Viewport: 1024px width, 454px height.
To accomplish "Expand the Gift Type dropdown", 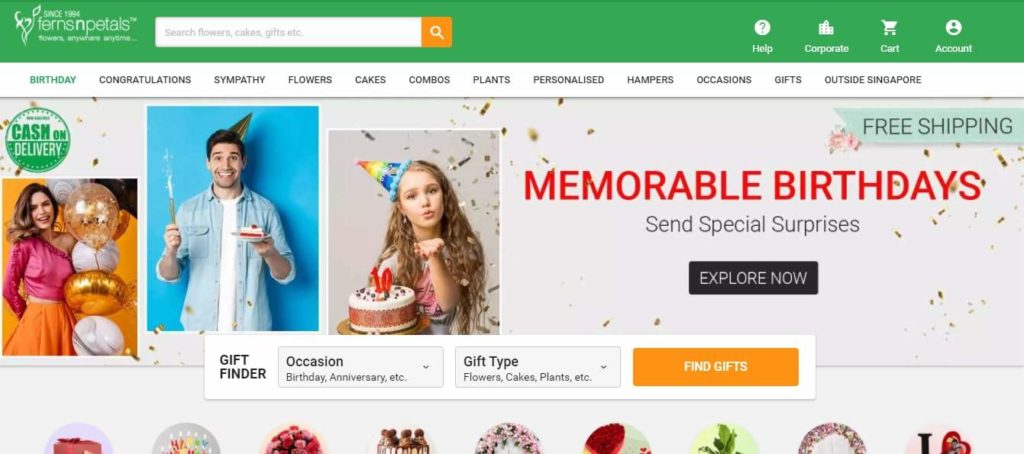I will click(537, 367).
